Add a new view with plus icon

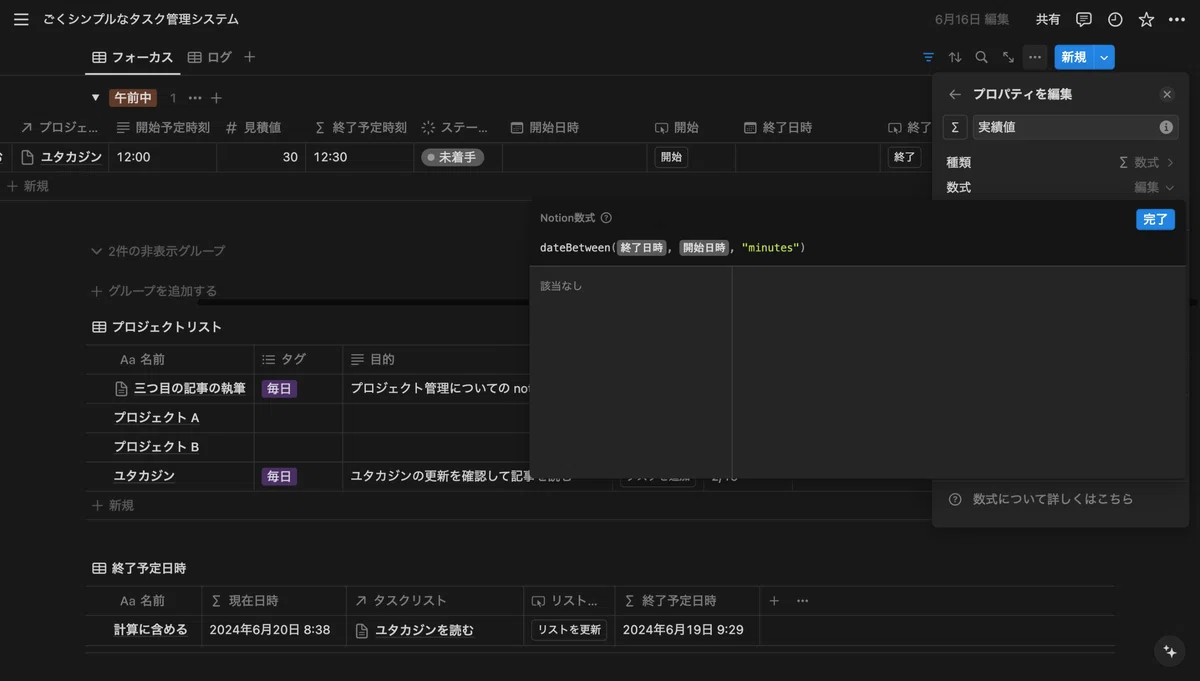click(250, 57)
